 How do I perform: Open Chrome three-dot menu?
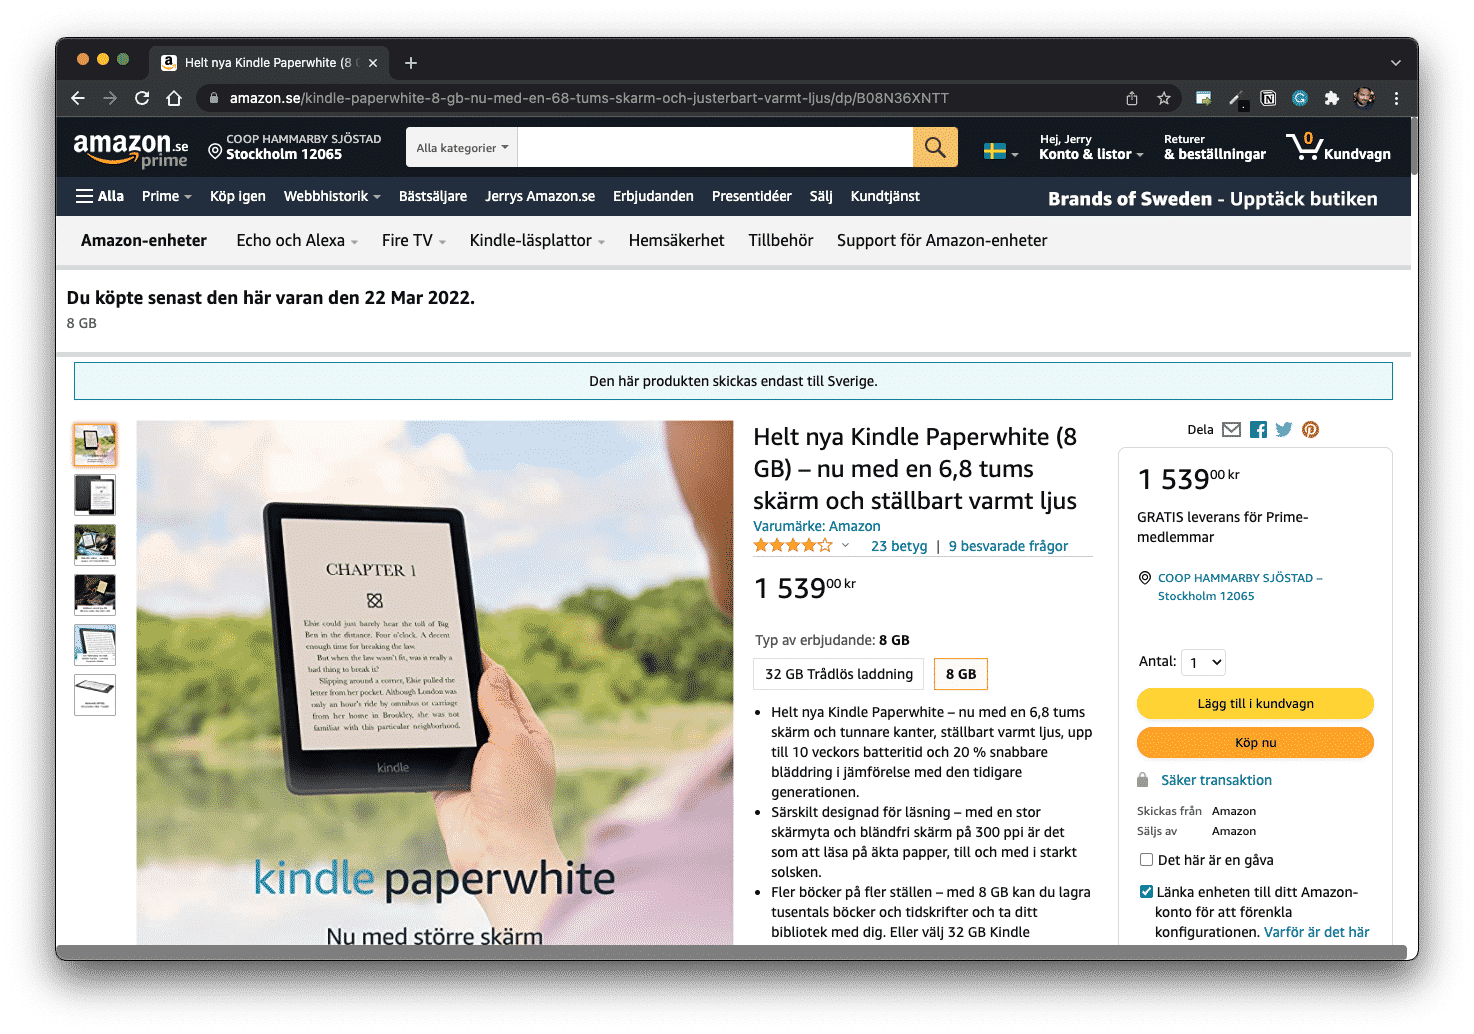tap(1396, 98)
